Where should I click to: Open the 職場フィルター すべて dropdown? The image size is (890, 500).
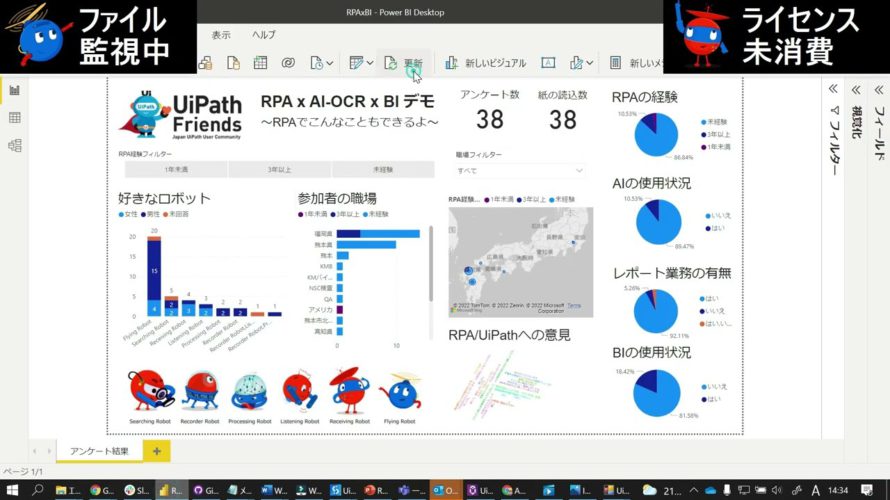[x=519, y=171]
